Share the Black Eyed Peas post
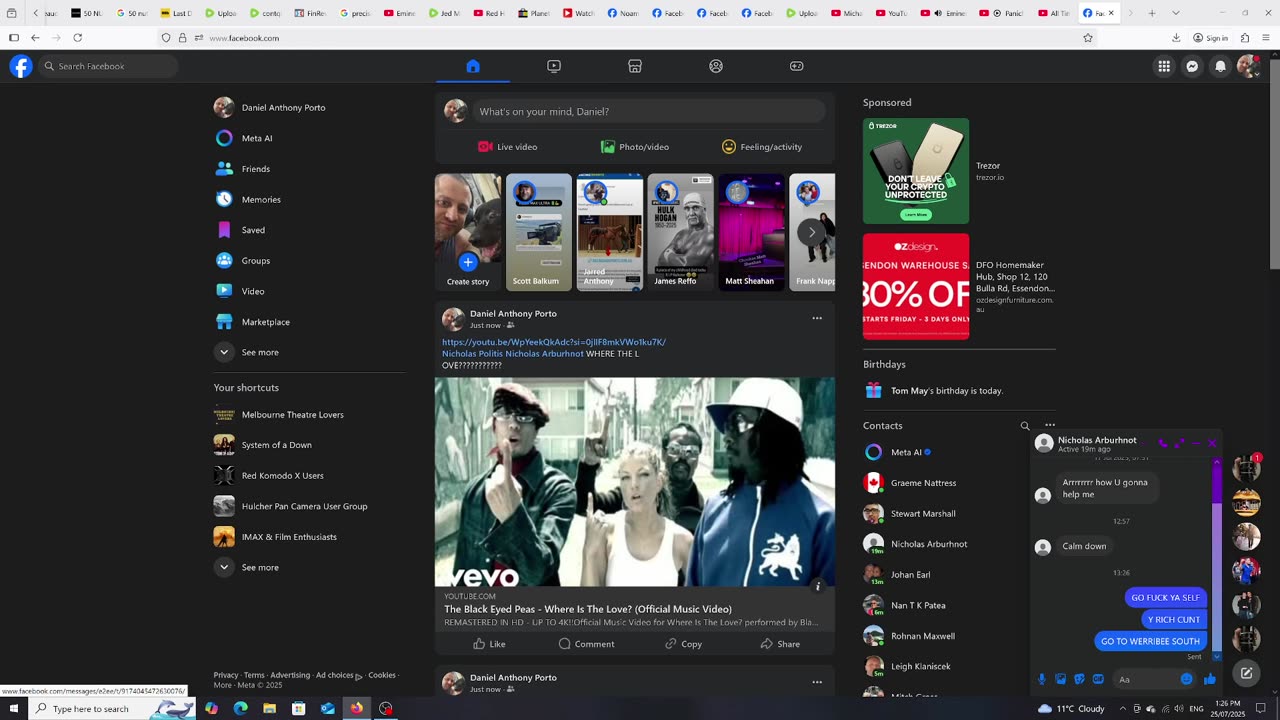 point(780,644)
